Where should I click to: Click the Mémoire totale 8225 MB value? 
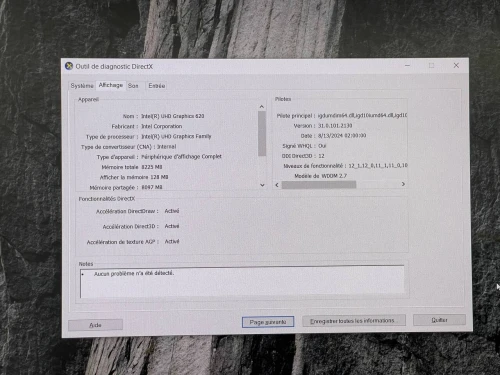pos(152,167)
